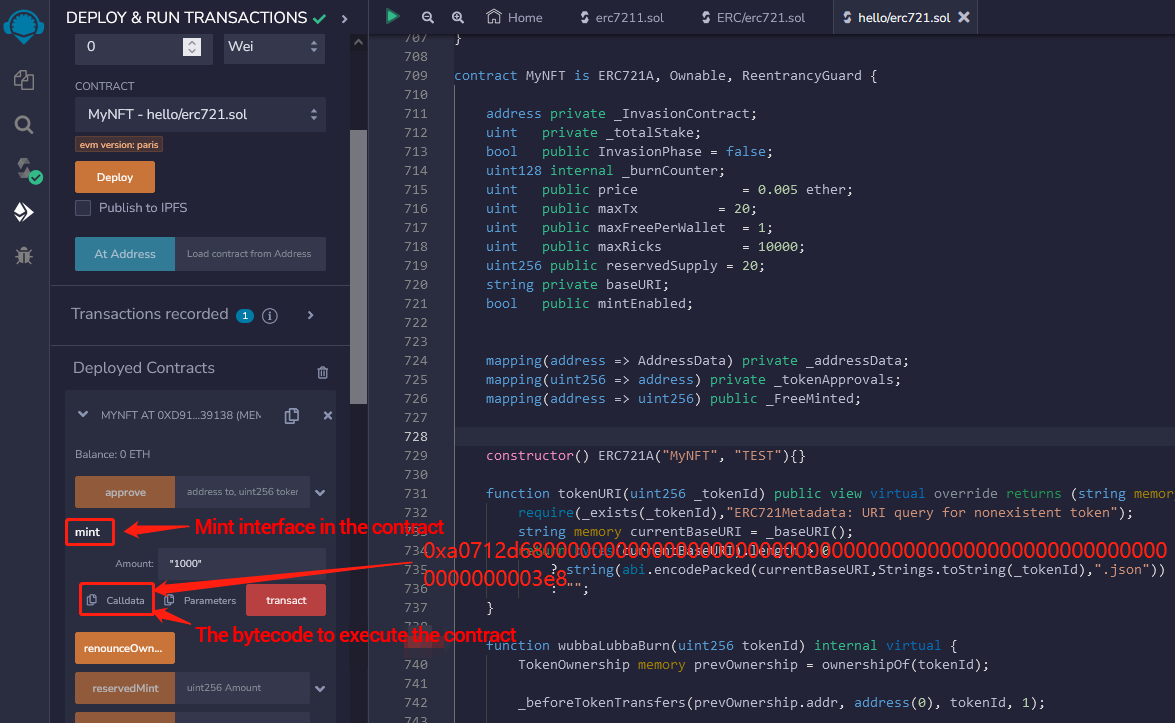The image size is (1175, 723).
Task: Click the orange Deploy button
Action: tap(115, 178)
